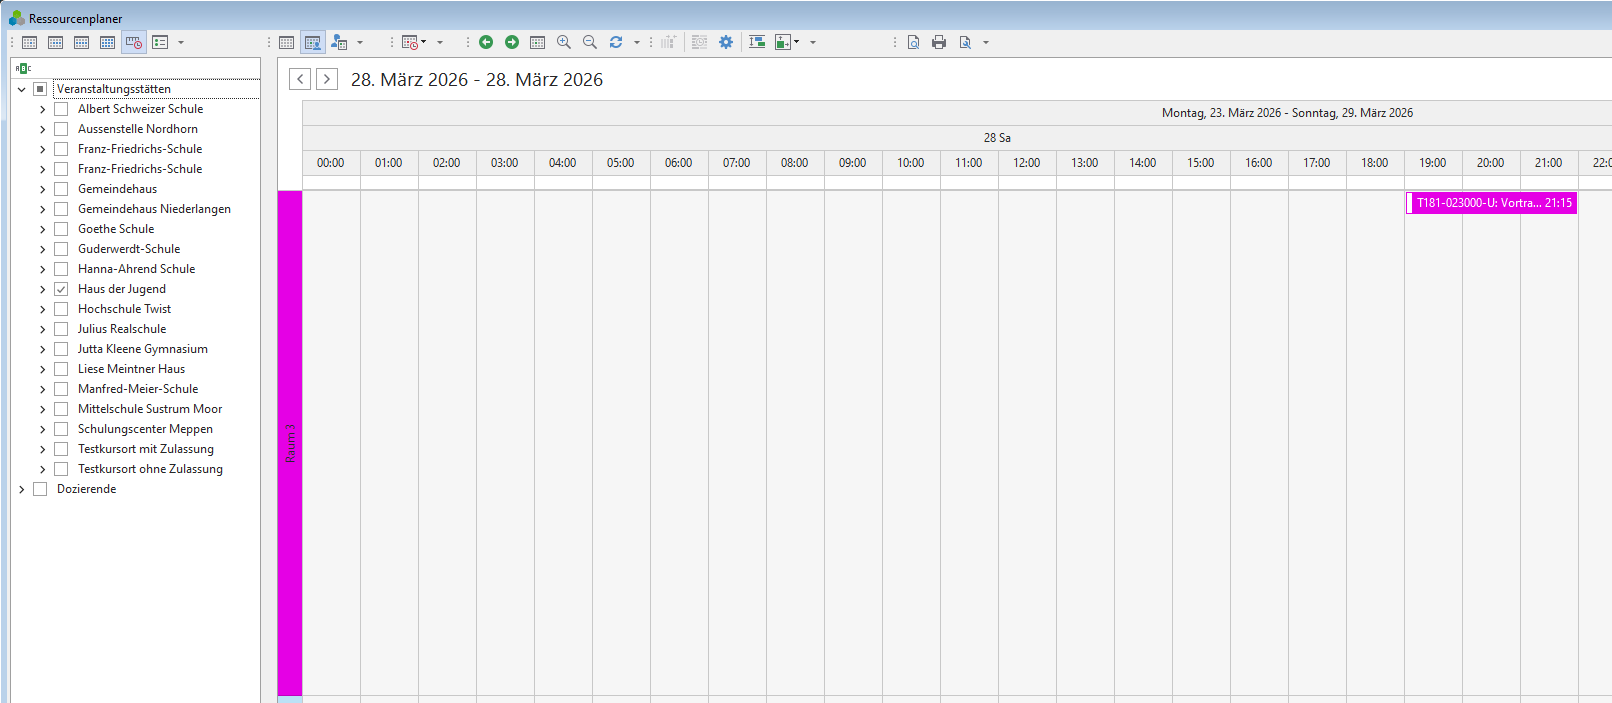Zoom in with the magnifier plus icon
The height and width of the screenshot is (703, 1612).
coord(564,42)
